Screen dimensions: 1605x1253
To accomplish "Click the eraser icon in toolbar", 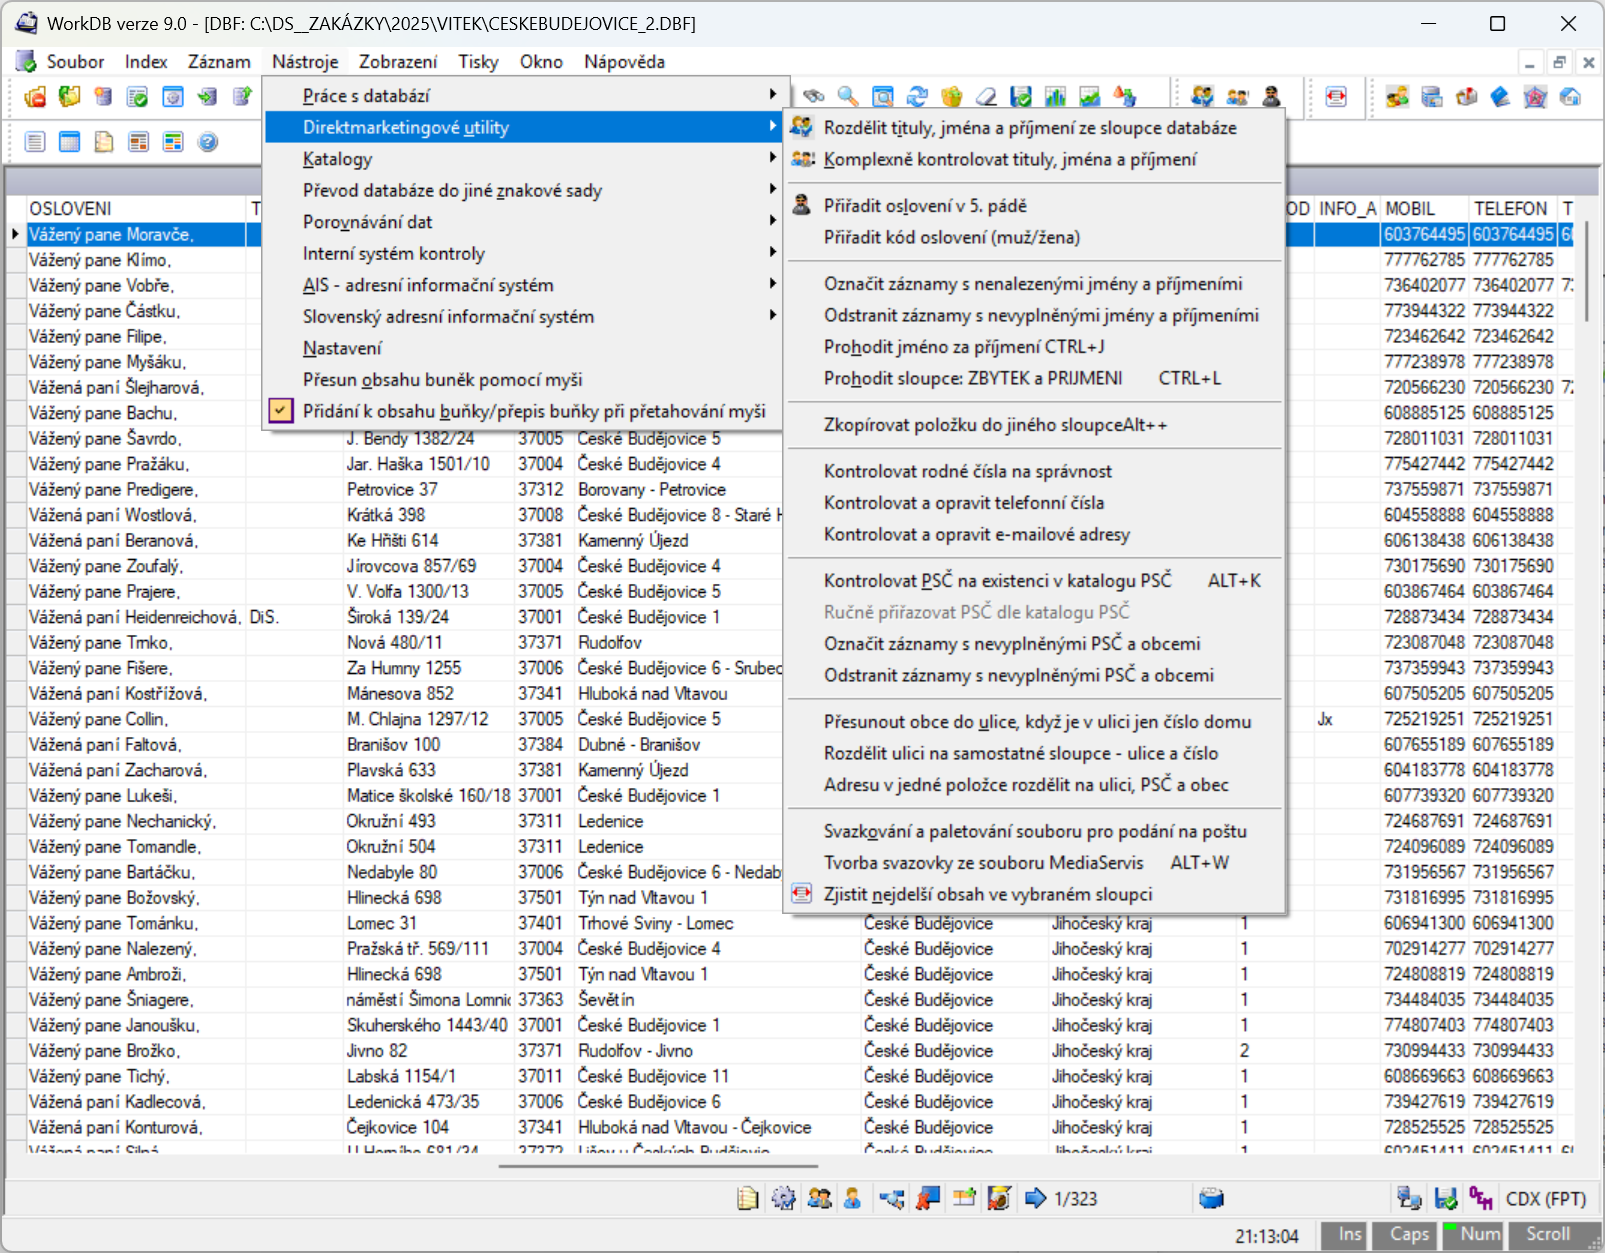I will click(x=986, y=96).
